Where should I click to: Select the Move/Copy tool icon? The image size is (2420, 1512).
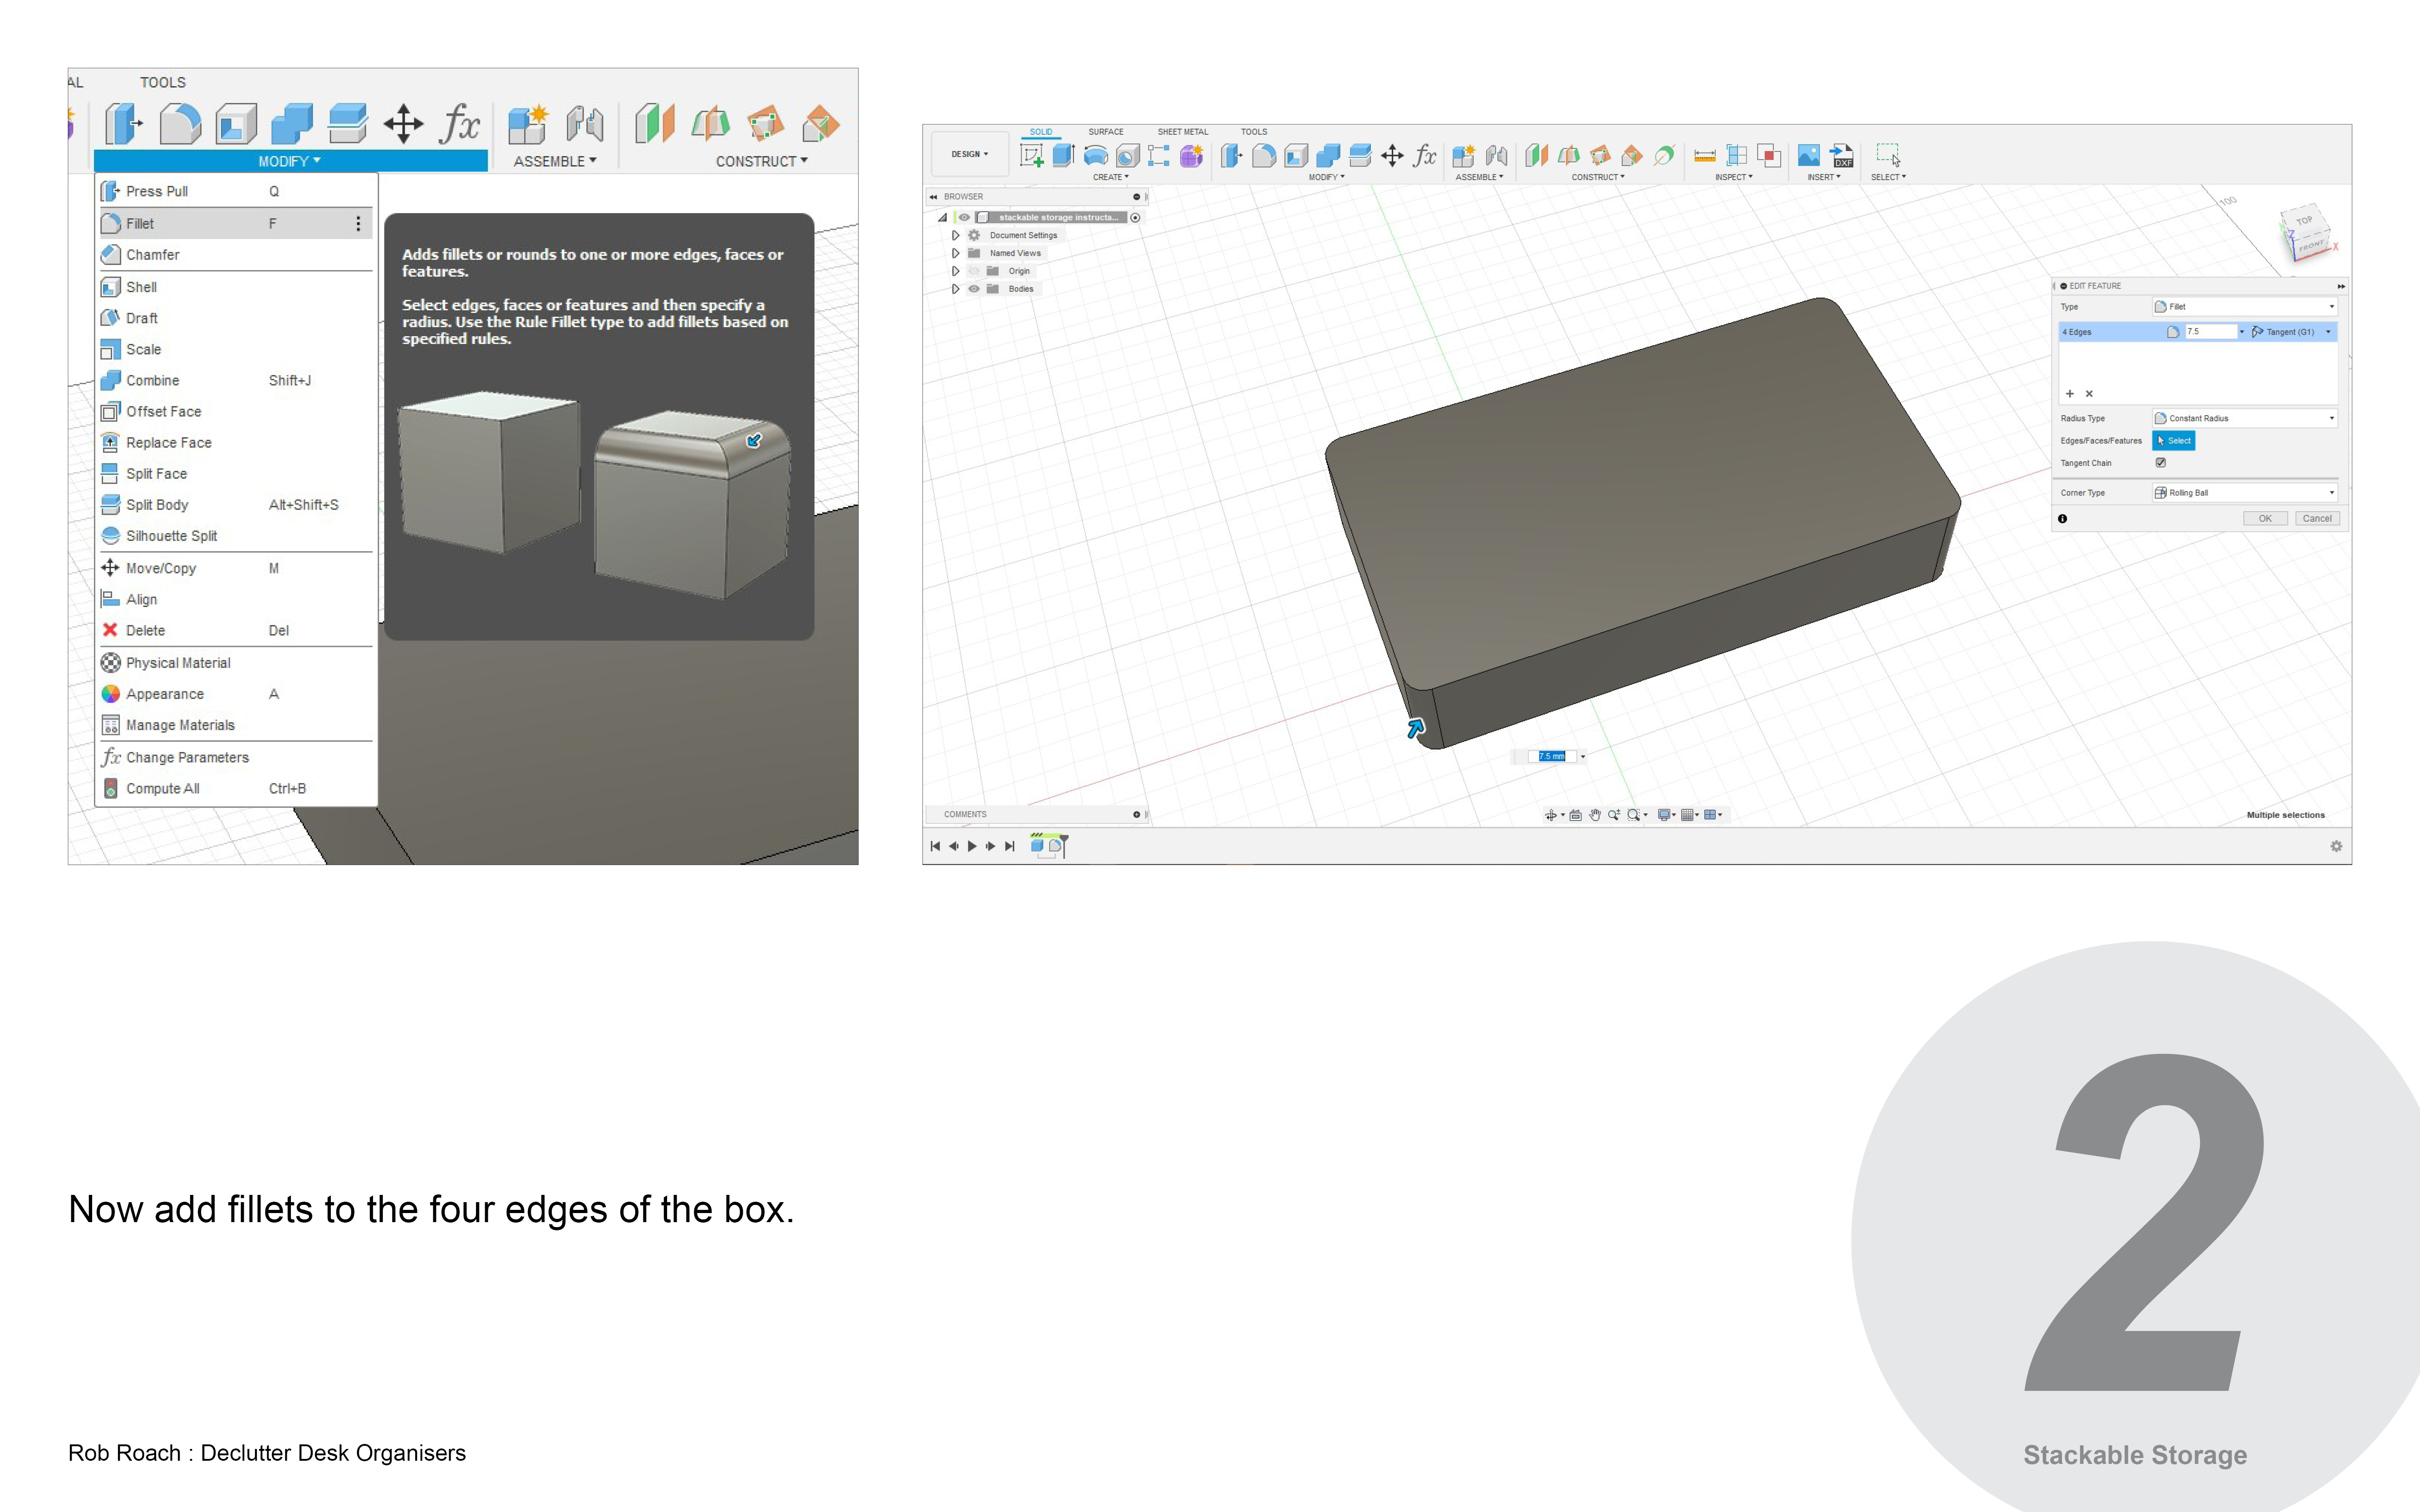point(111,568)
